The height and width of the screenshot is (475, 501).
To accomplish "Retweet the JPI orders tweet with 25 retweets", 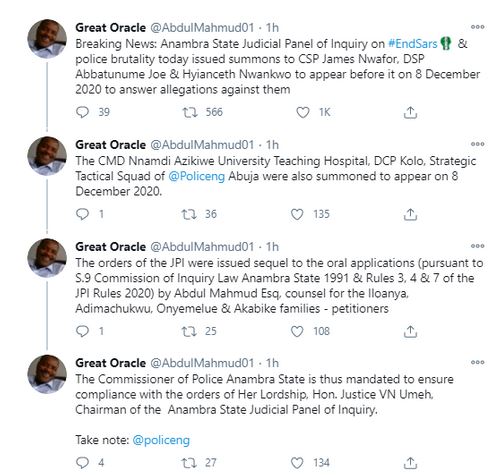I will click(x=189, y=331).
